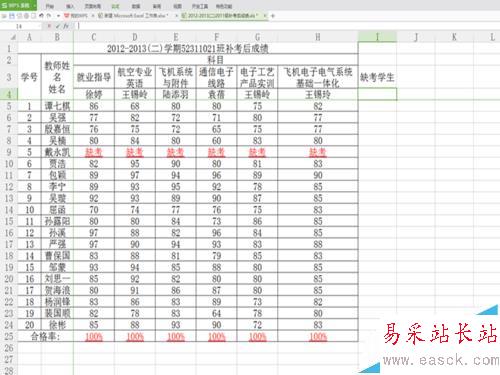The image size is (500, 375).
Task: Click student name cell 孙露阳
Action: click(x=57, y=221)
